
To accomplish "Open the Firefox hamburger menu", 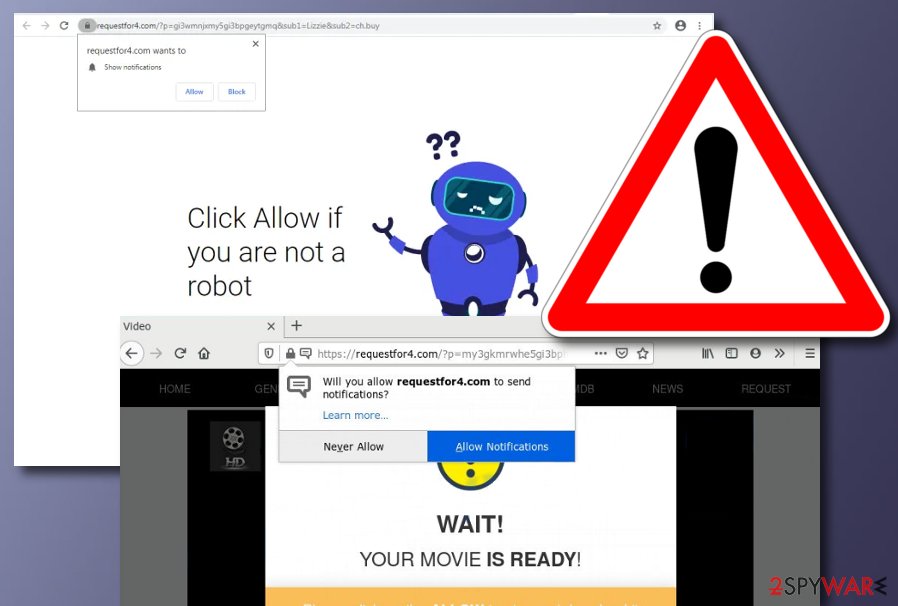I will click(x=810, y=353).
